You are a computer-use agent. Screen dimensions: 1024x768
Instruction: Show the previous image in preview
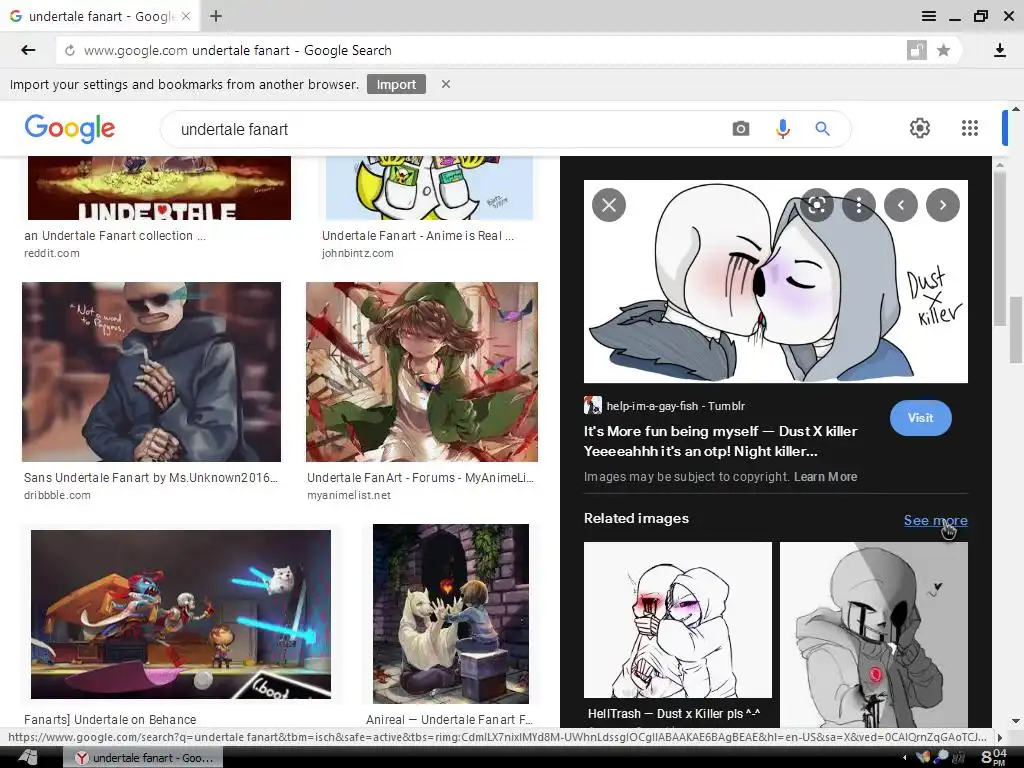(x=901, y=205)
